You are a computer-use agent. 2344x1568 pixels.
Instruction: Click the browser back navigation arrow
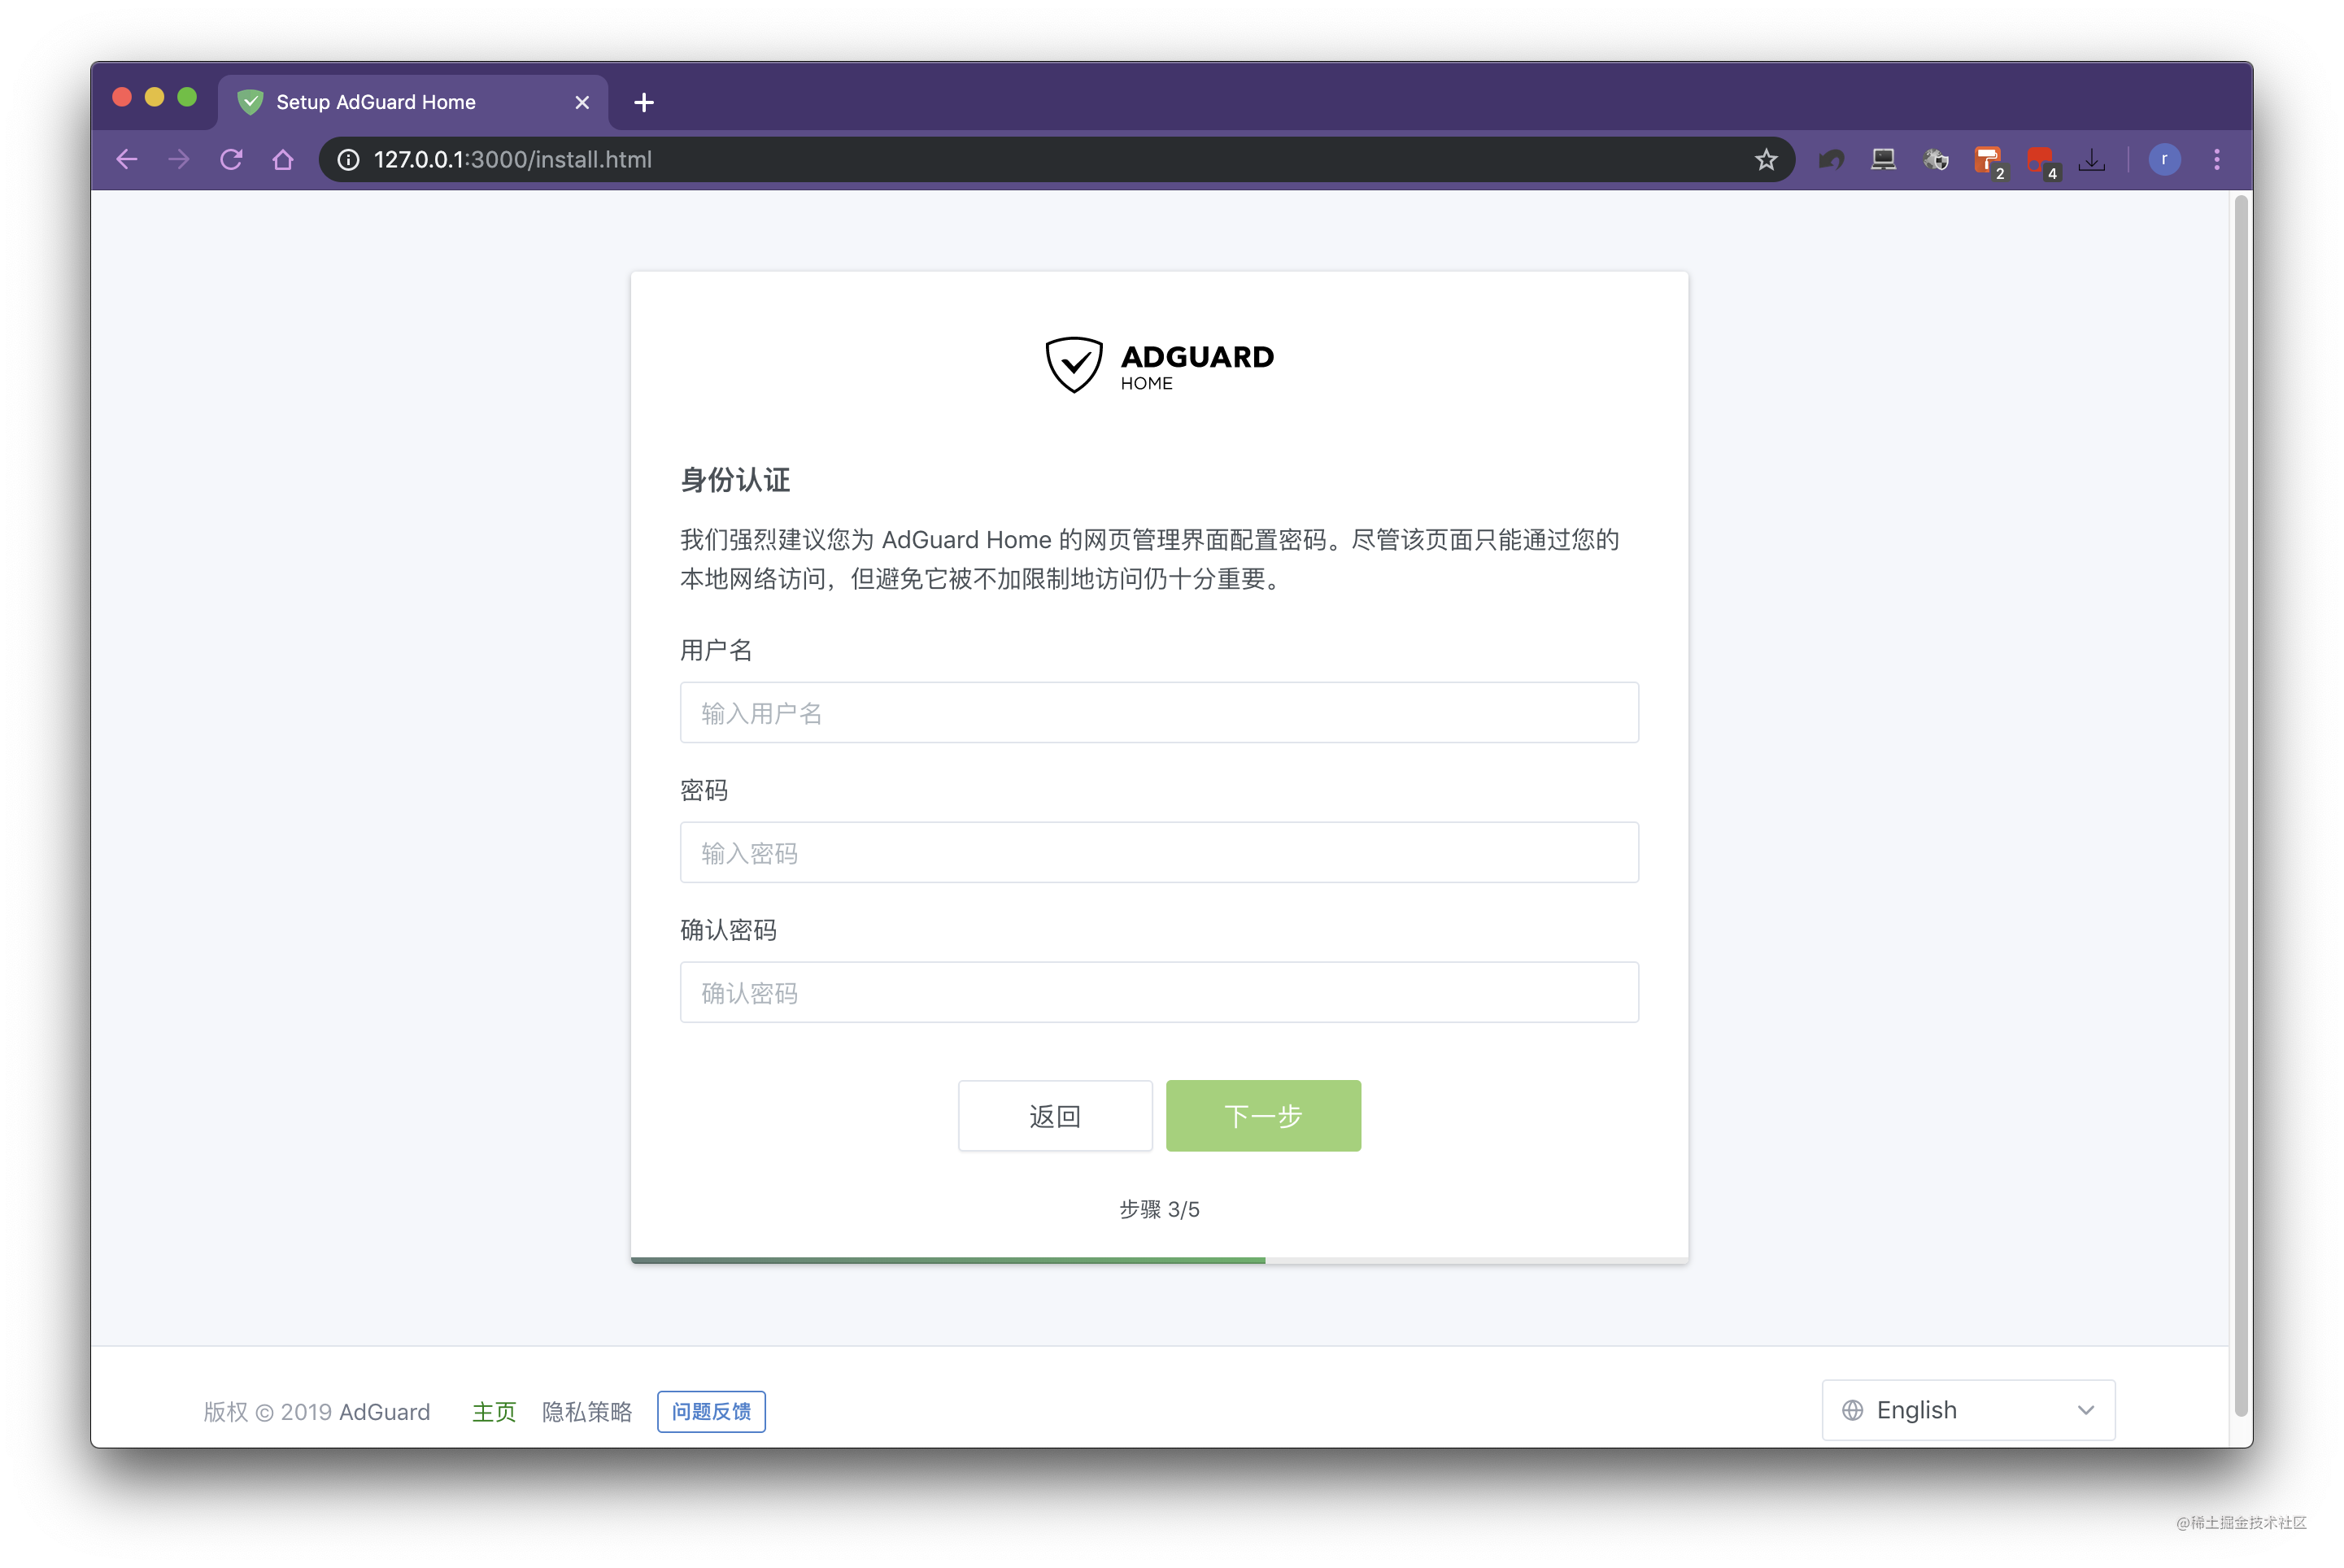click(131, 159)
